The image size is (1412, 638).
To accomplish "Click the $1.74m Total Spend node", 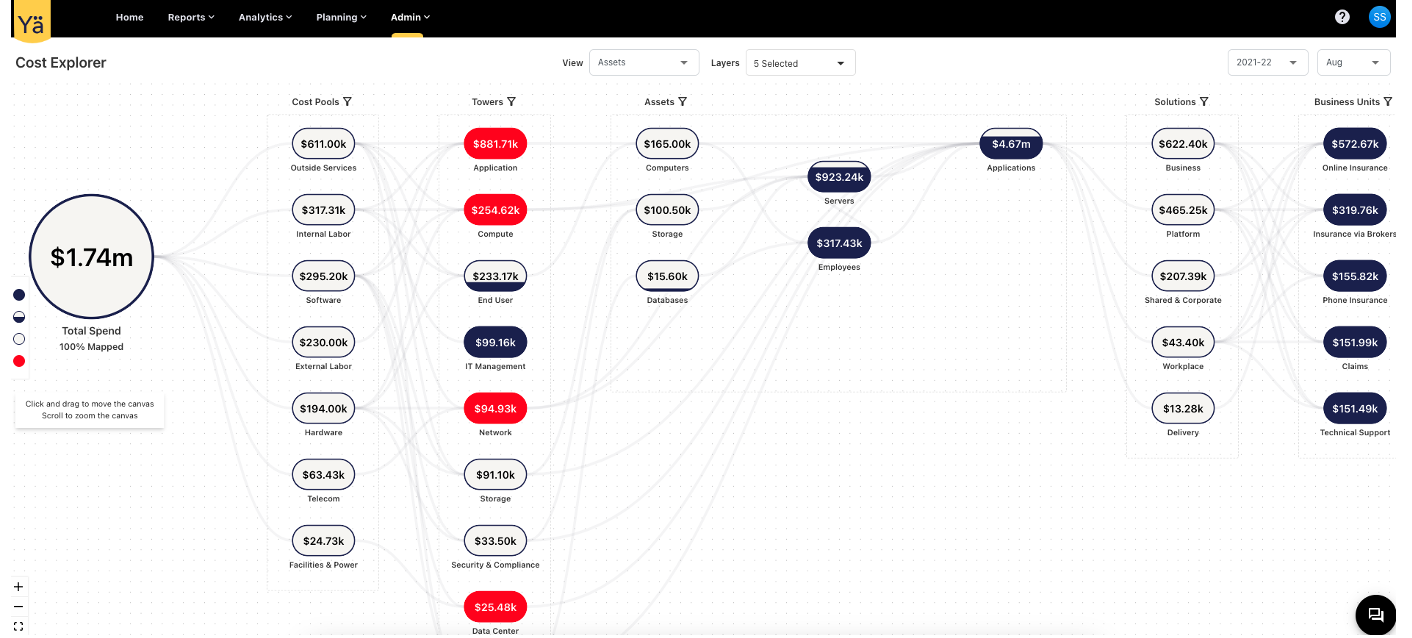I will (91, 257).
